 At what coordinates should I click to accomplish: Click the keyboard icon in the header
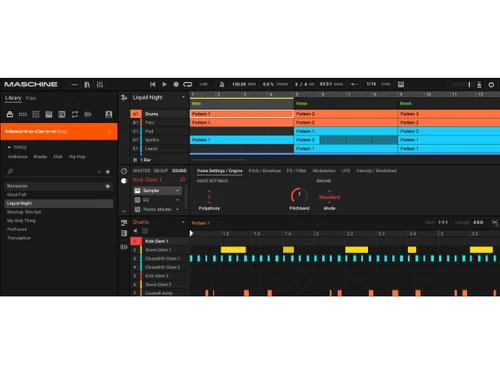pyautogui.click(x=401, y=84)
